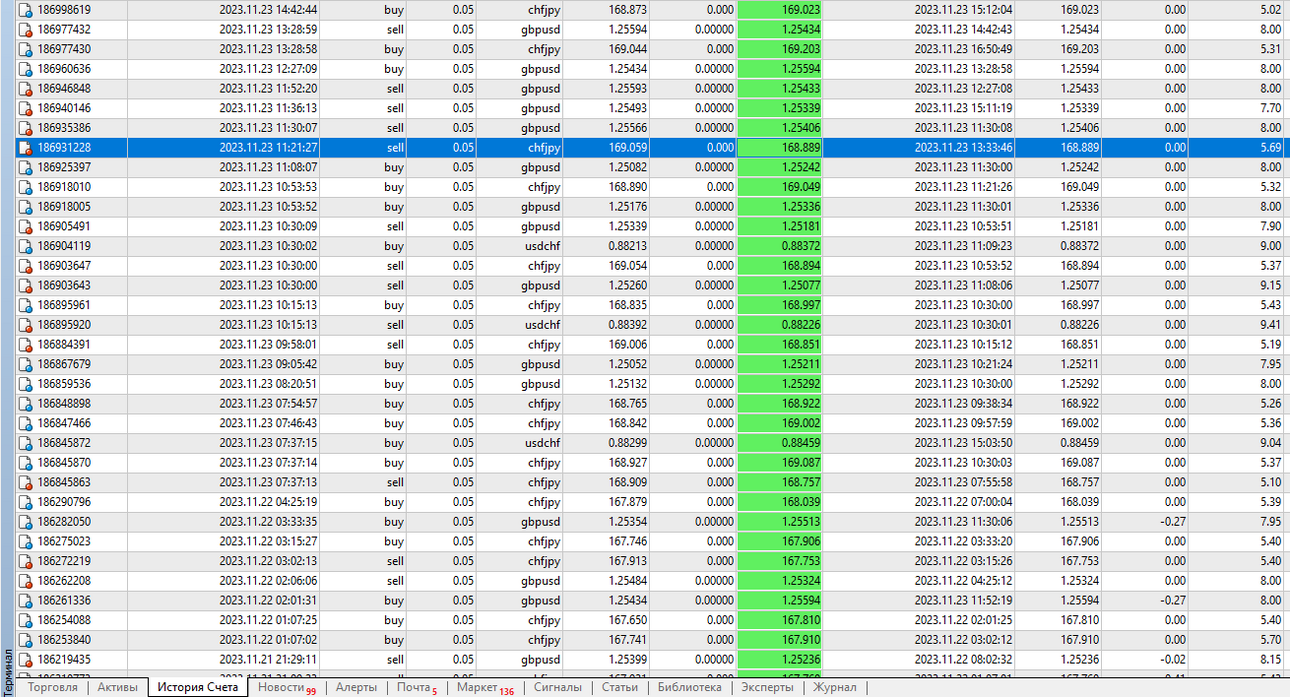
Task: Open the Сигналы tab
Action: (558, 688)
